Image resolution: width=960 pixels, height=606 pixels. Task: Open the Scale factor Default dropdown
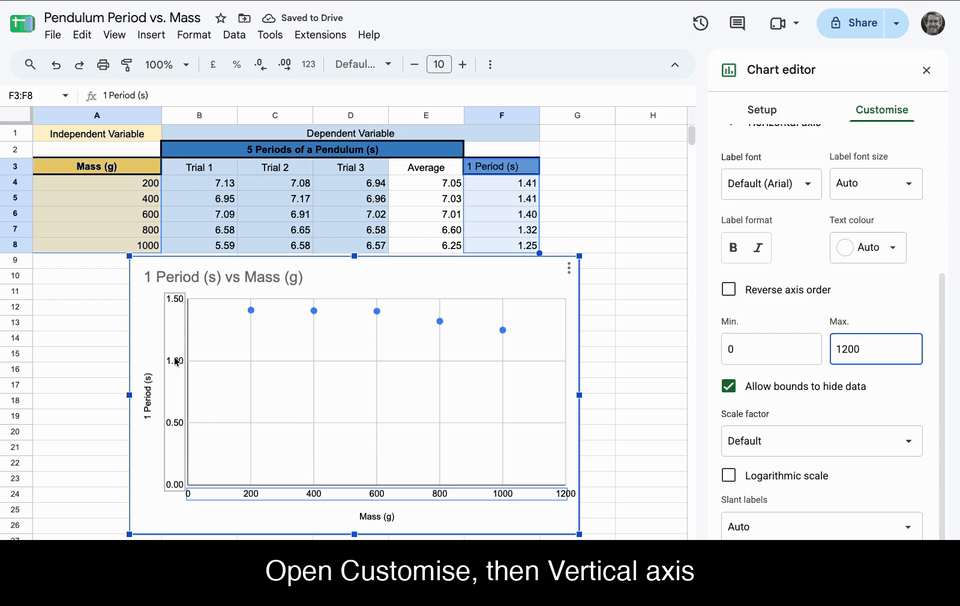[x=822, y=441]
